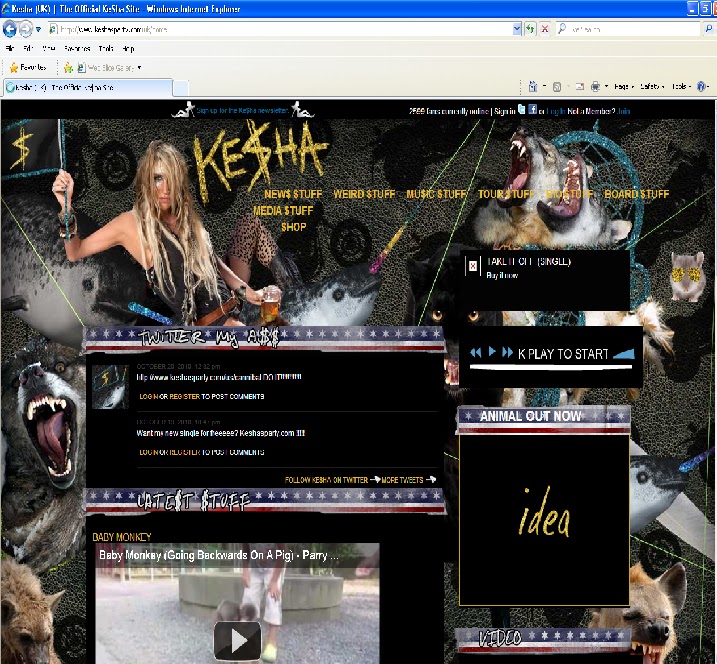The image size is (717, 664).
Task: Open the Page command dropdown
Action: pyautogui.click(x=624, y=86)
